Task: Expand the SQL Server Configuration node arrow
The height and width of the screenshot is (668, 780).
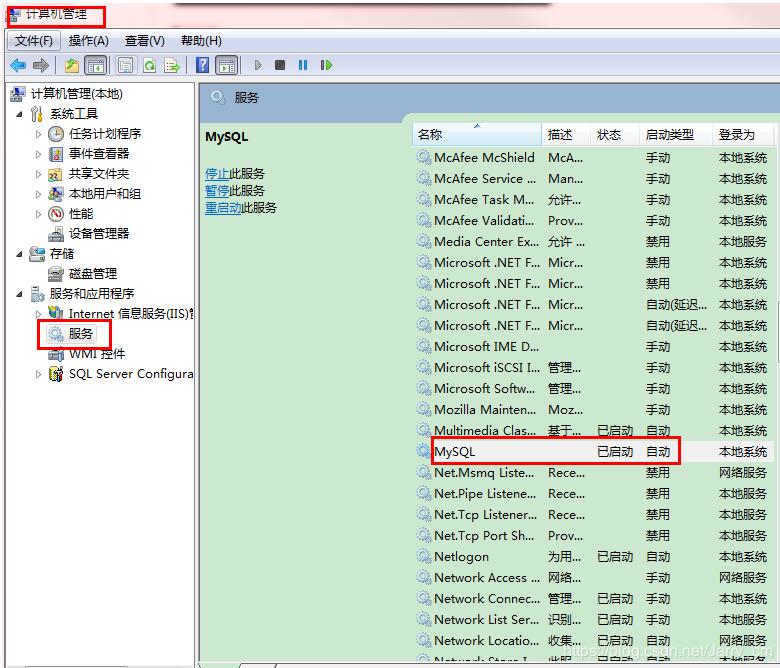Action: (38, 374)
